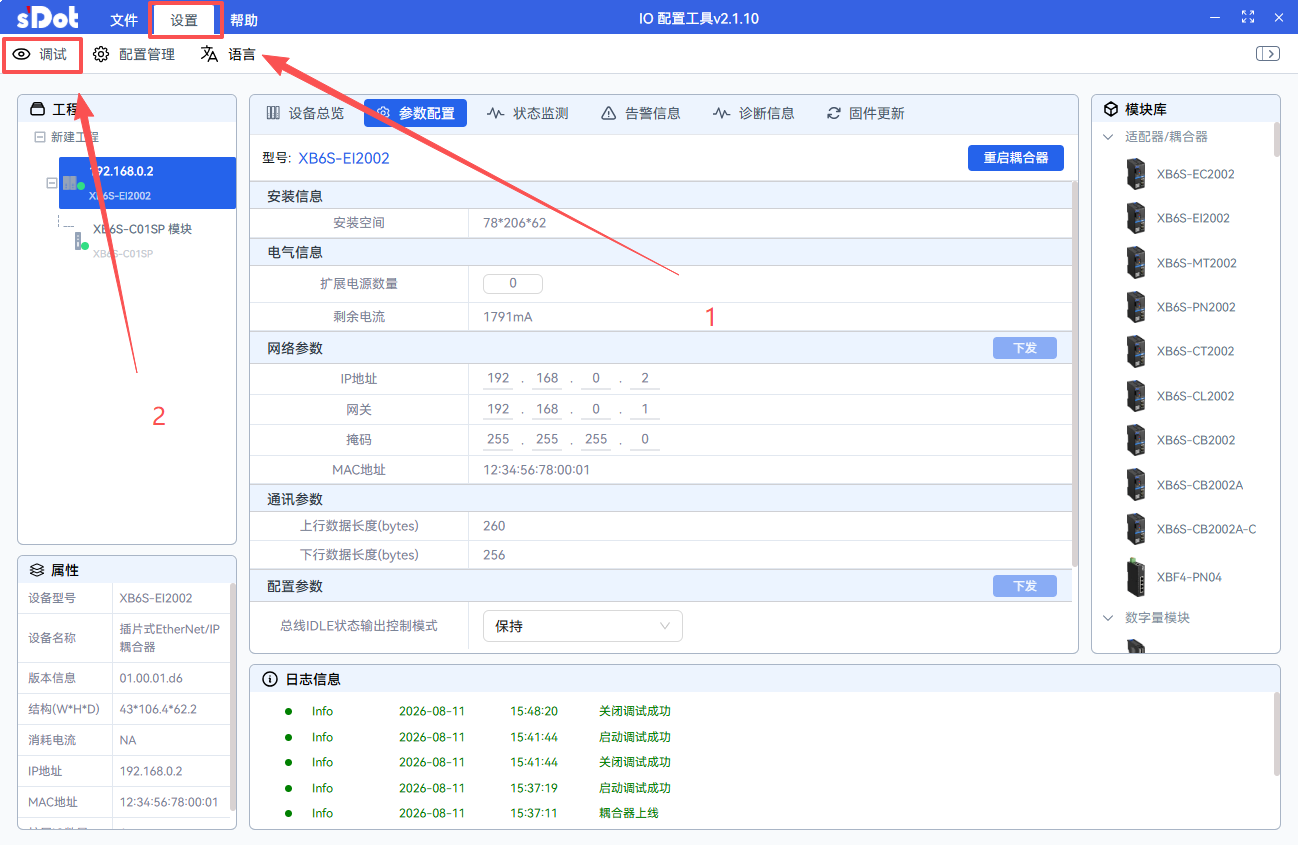1298x845 pixels.
Task: Click the 消耗电流 value NA
Action: pyautogui.click(x=127, y=740)
